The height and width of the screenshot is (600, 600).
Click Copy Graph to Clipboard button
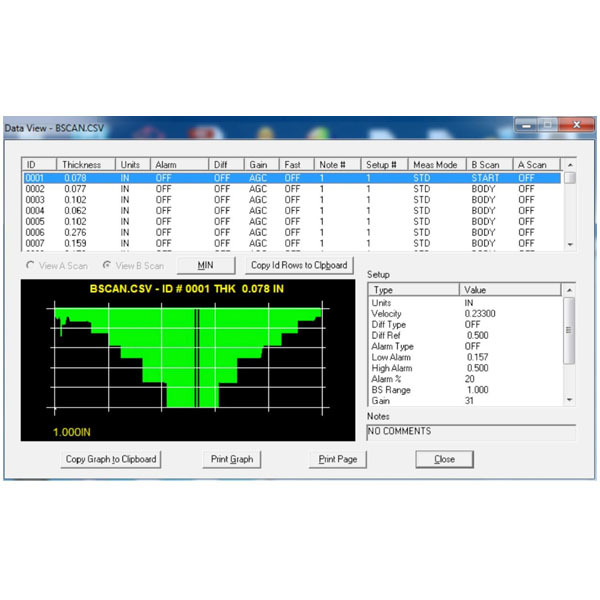pos(111,459)
